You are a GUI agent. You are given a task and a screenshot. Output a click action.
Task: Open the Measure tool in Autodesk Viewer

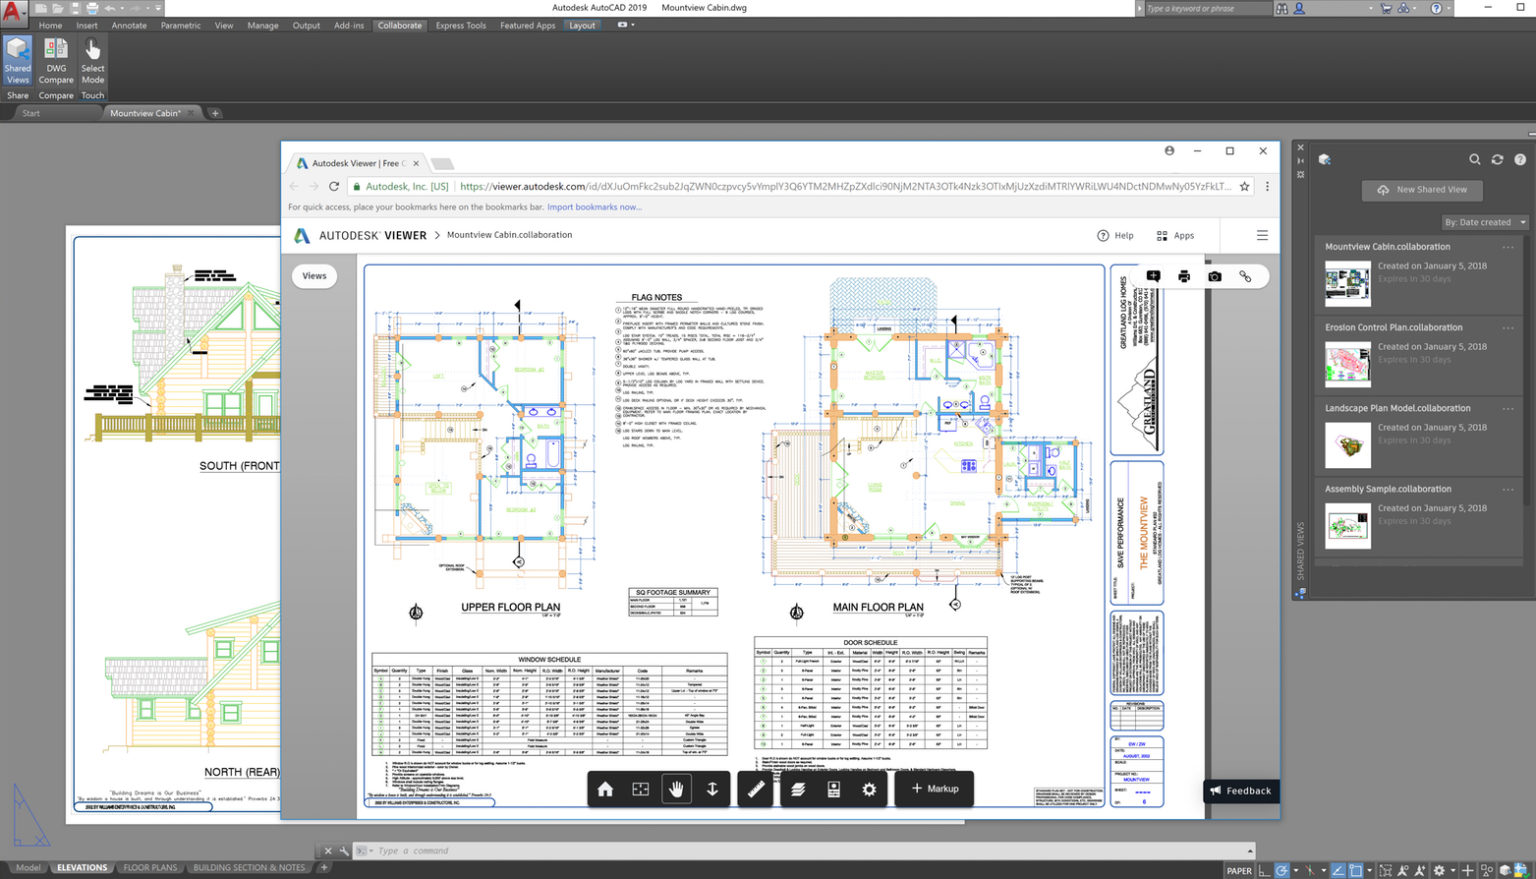point(755,789)
